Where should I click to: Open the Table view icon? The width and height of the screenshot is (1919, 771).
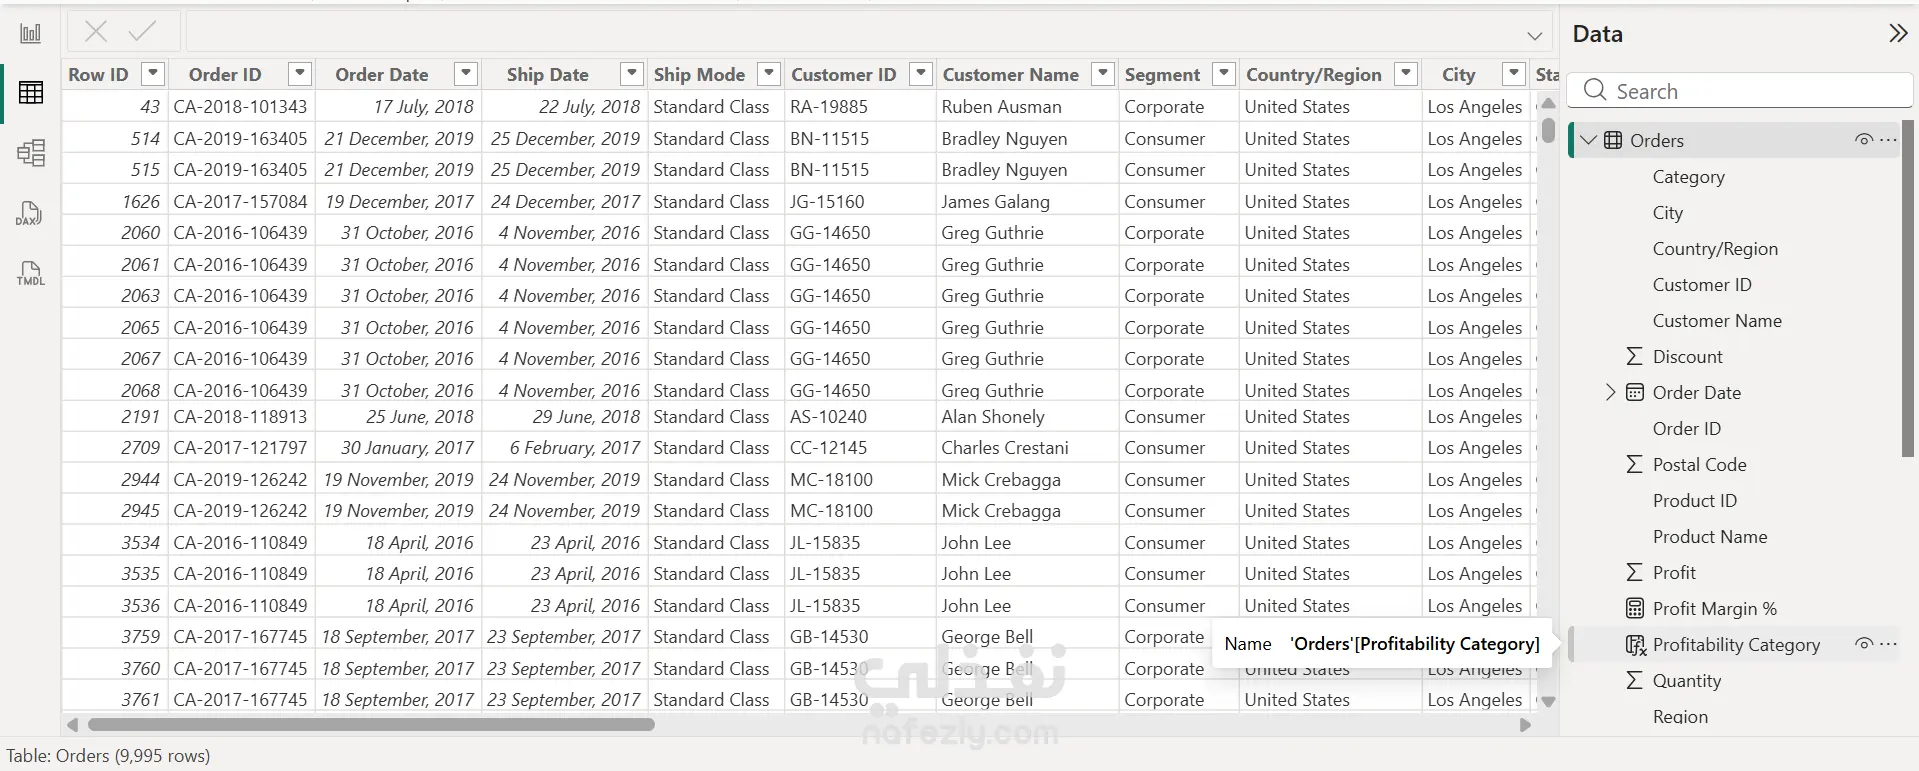[31, 93]
